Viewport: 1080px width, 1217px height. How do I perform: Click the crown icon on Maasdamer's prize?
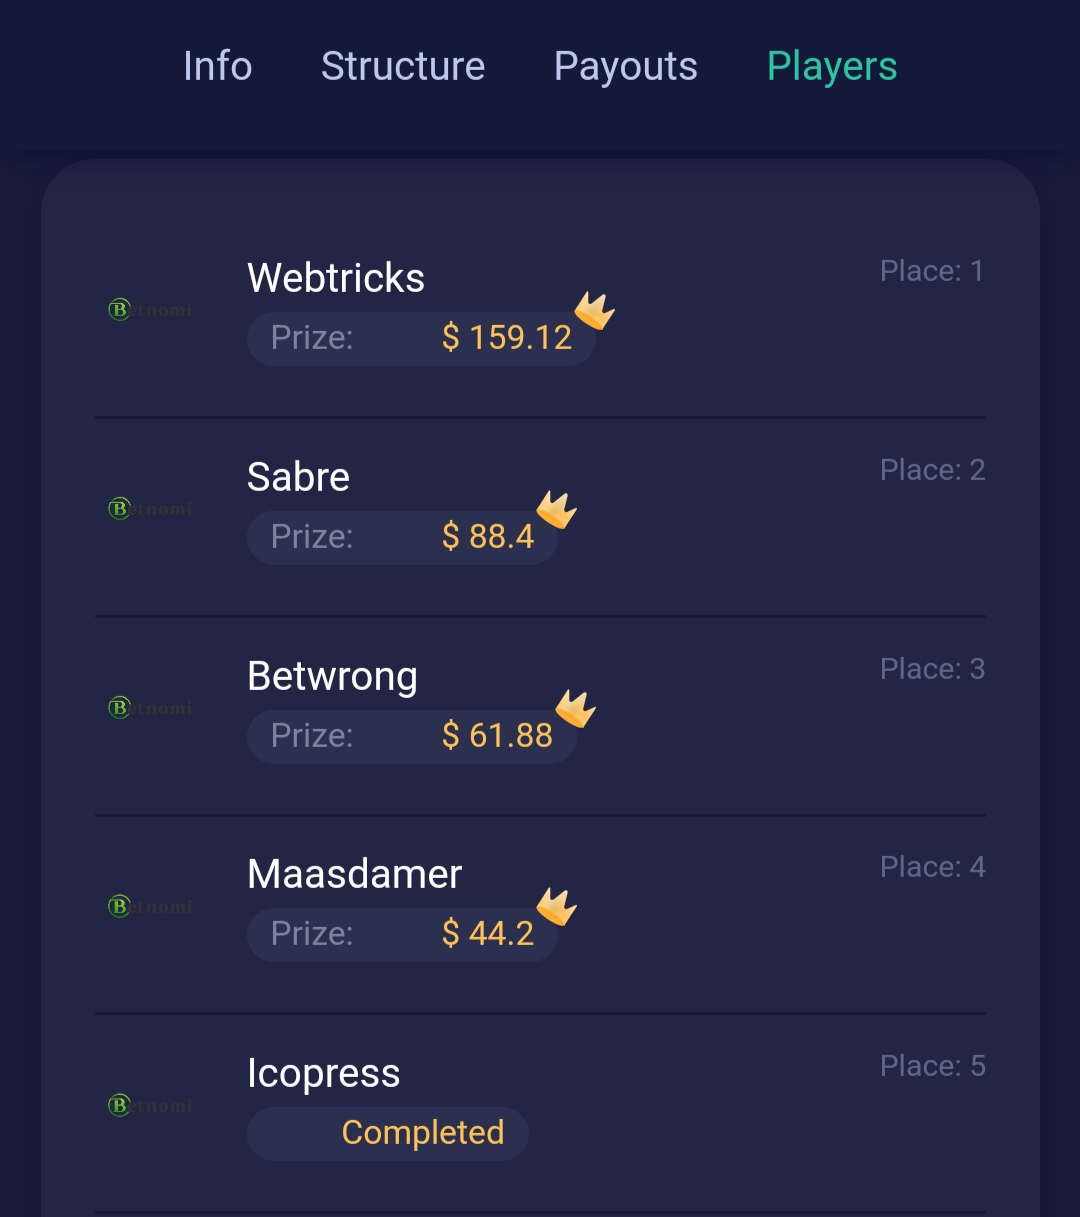(x=557, y=907)
